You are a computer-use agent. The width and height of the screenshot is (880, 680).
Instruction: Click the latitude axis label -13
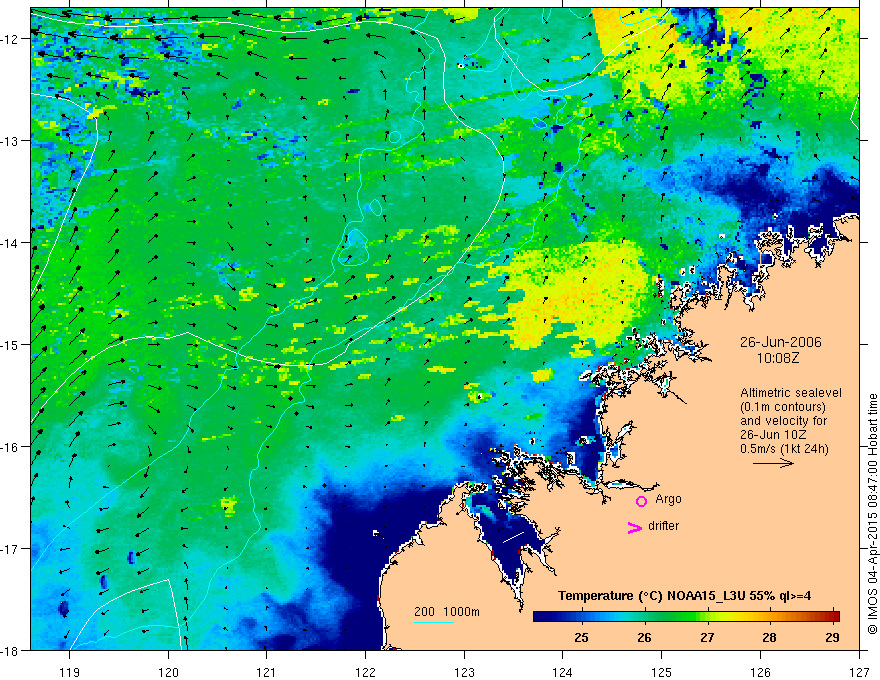[x=10, y=141]
